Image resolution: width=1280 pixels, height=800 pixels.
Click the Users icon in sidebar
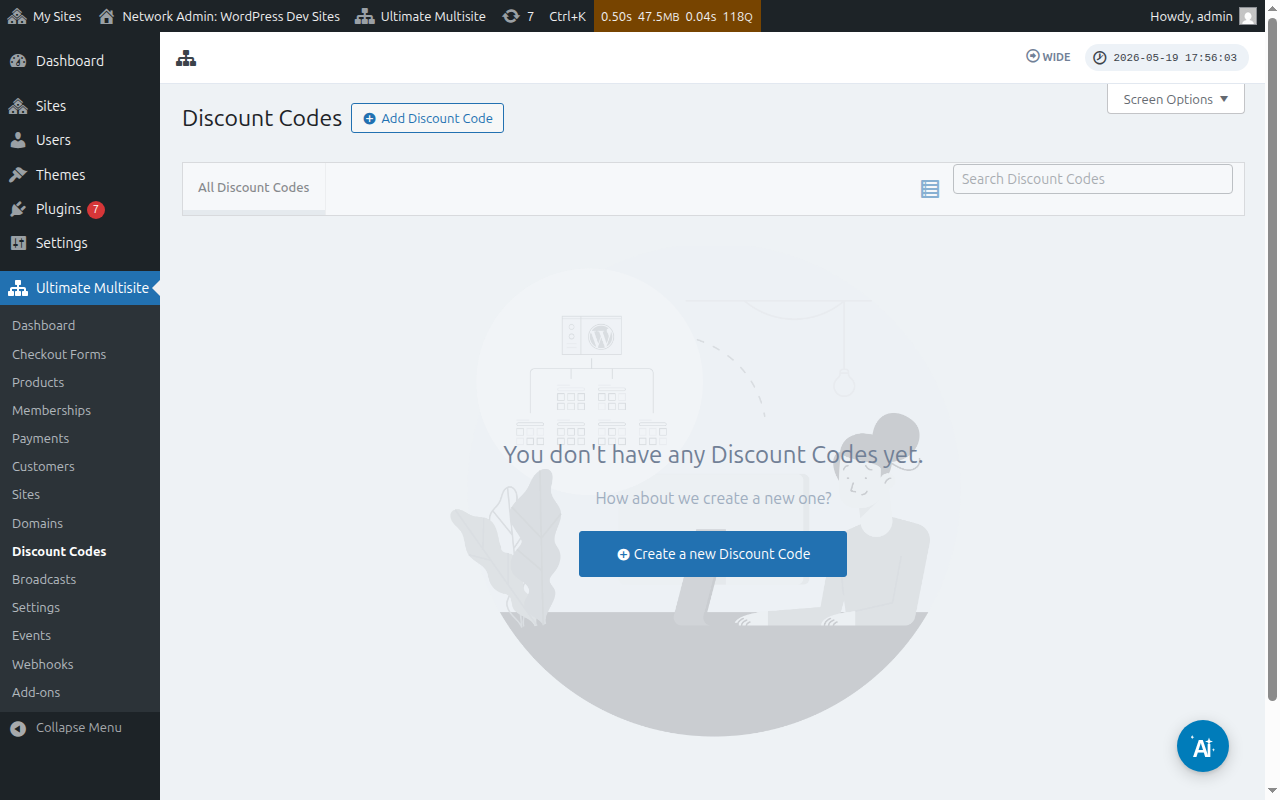[18, 140]
